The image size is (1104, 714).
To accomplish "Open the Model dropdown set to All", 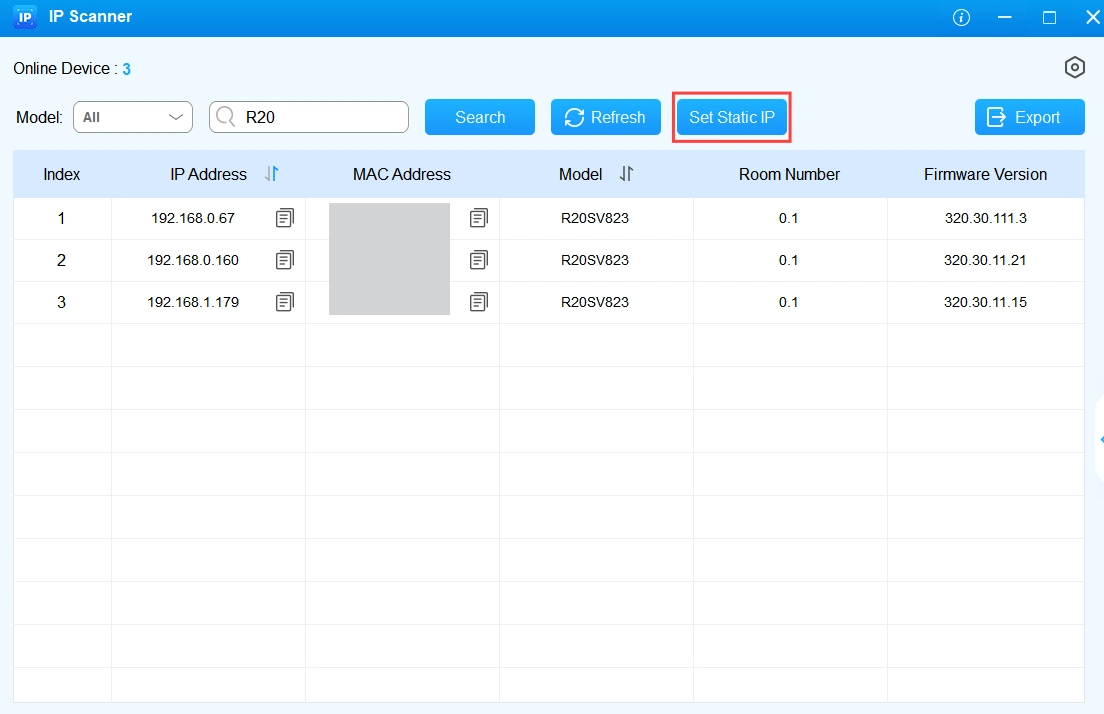I will click(x=133, y=117).
